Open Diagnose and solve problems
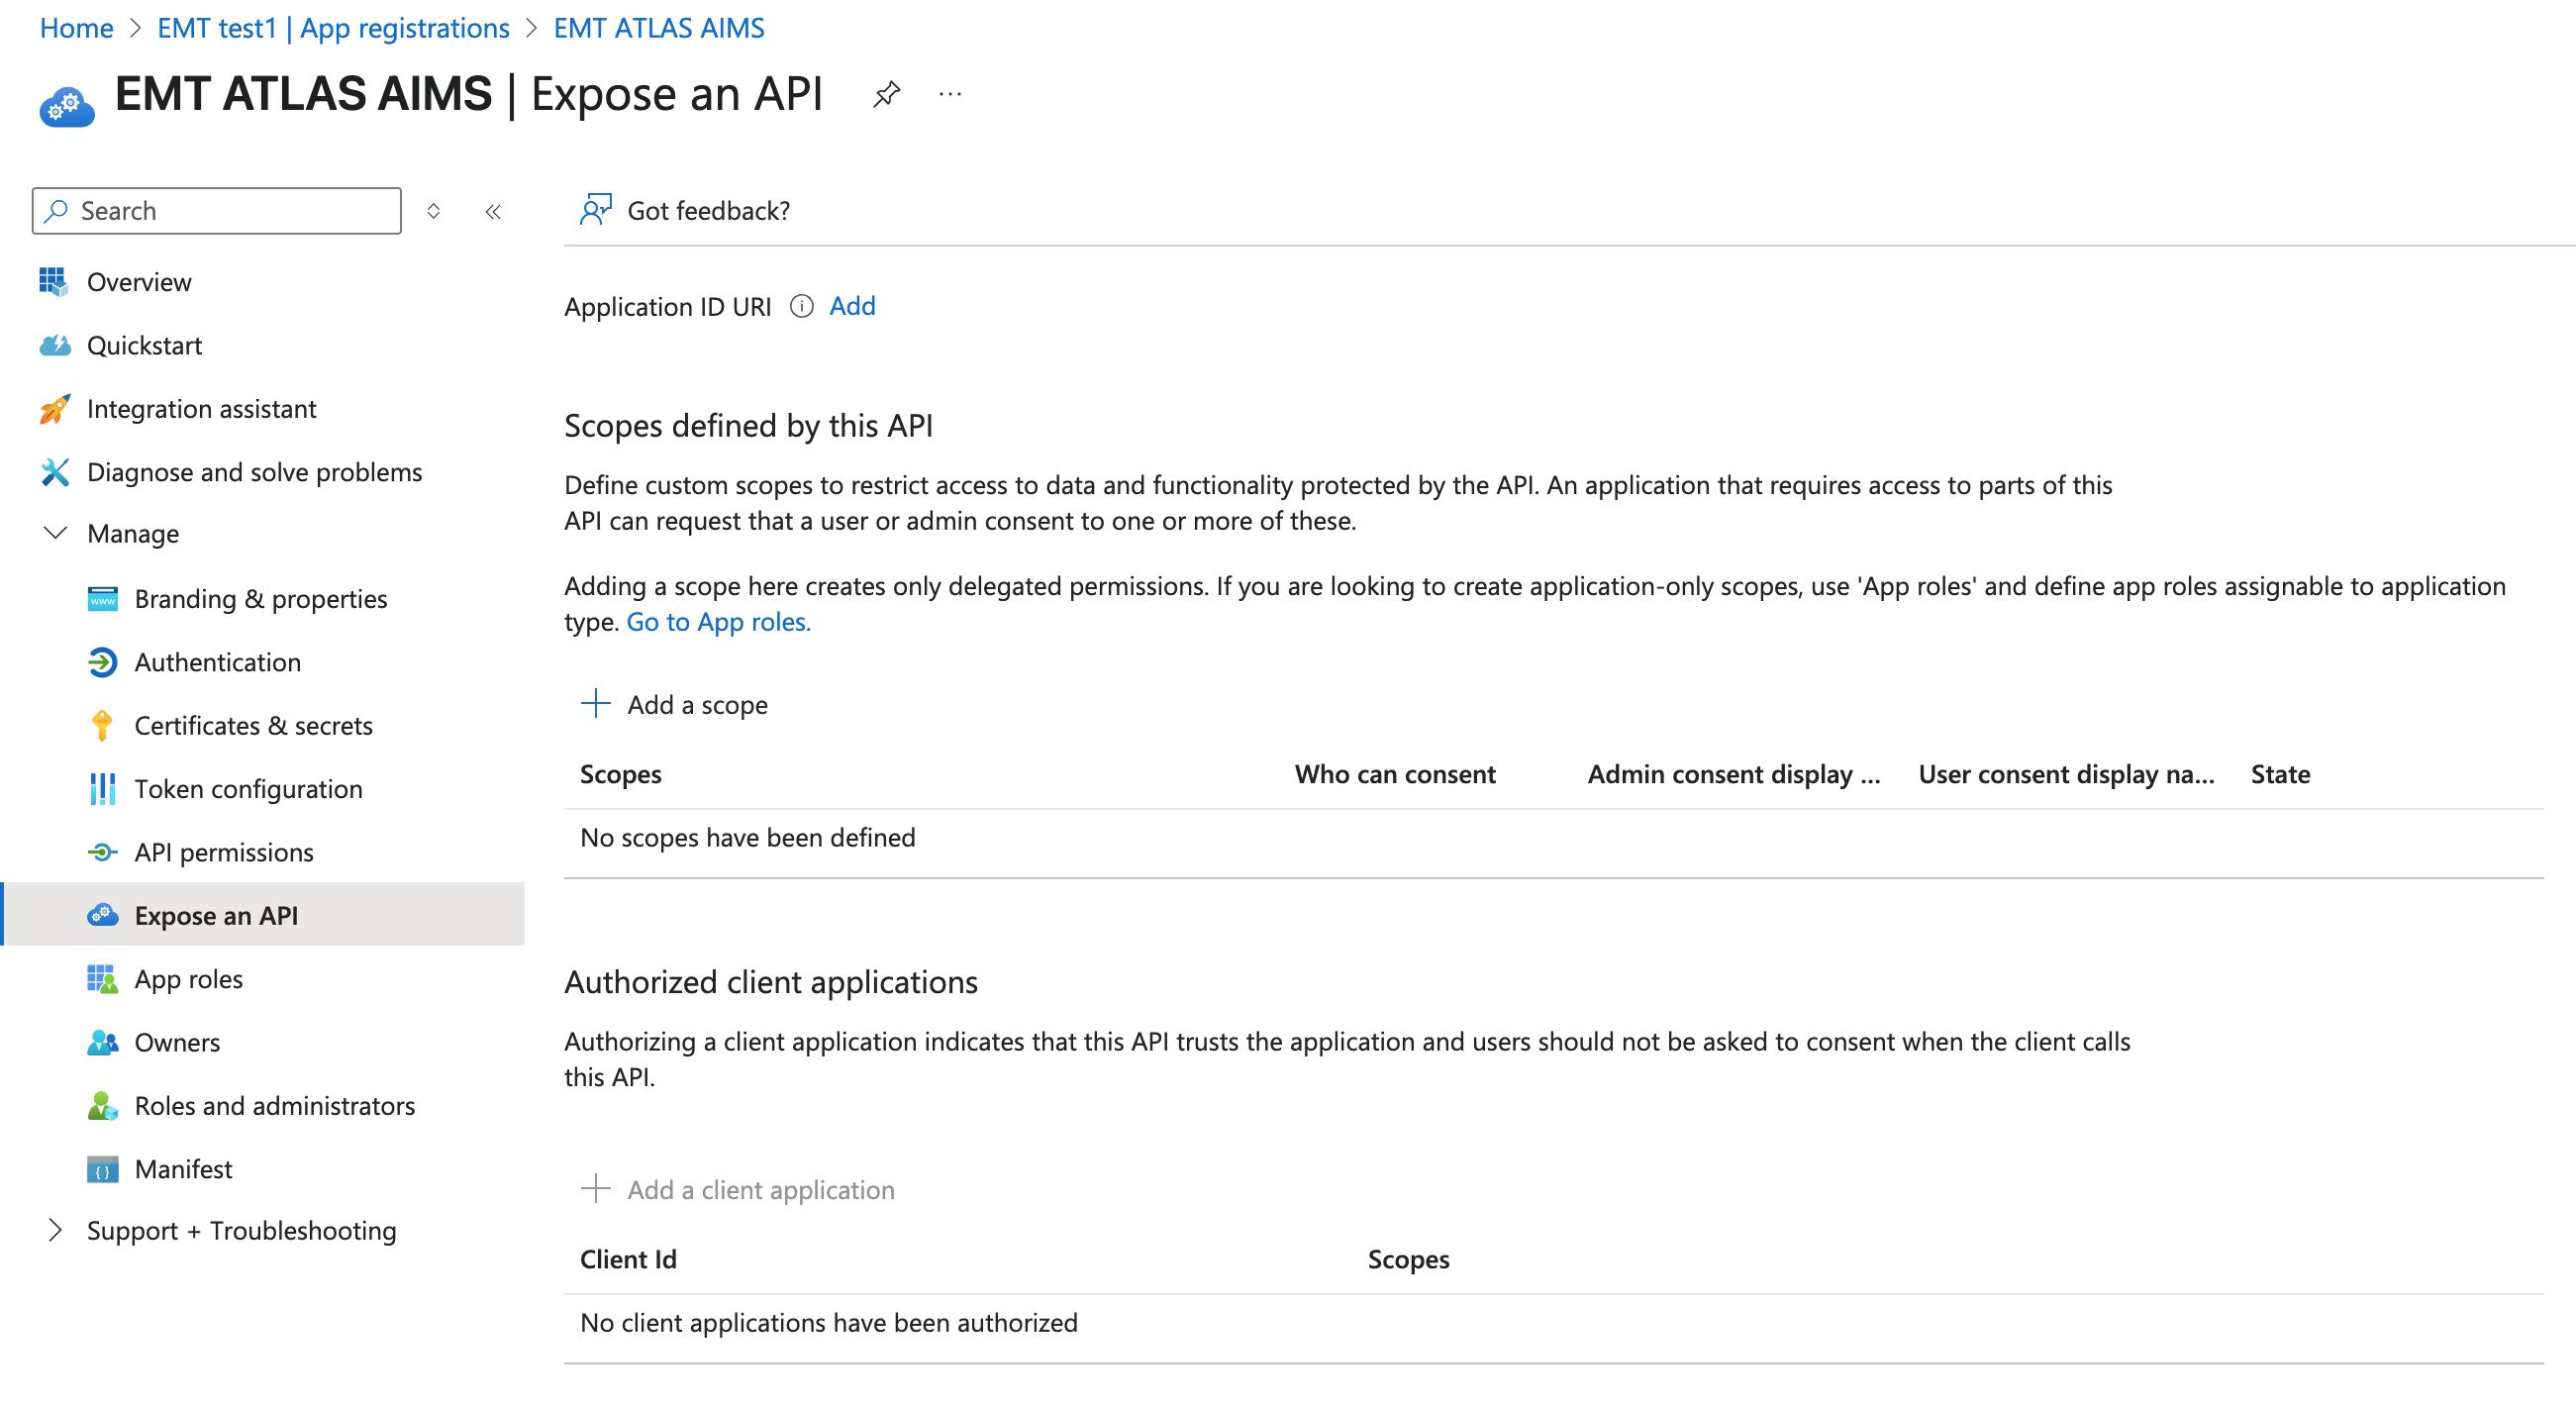The height and width of the screenshot is (1406, 2576). click(x=254, y=472)
